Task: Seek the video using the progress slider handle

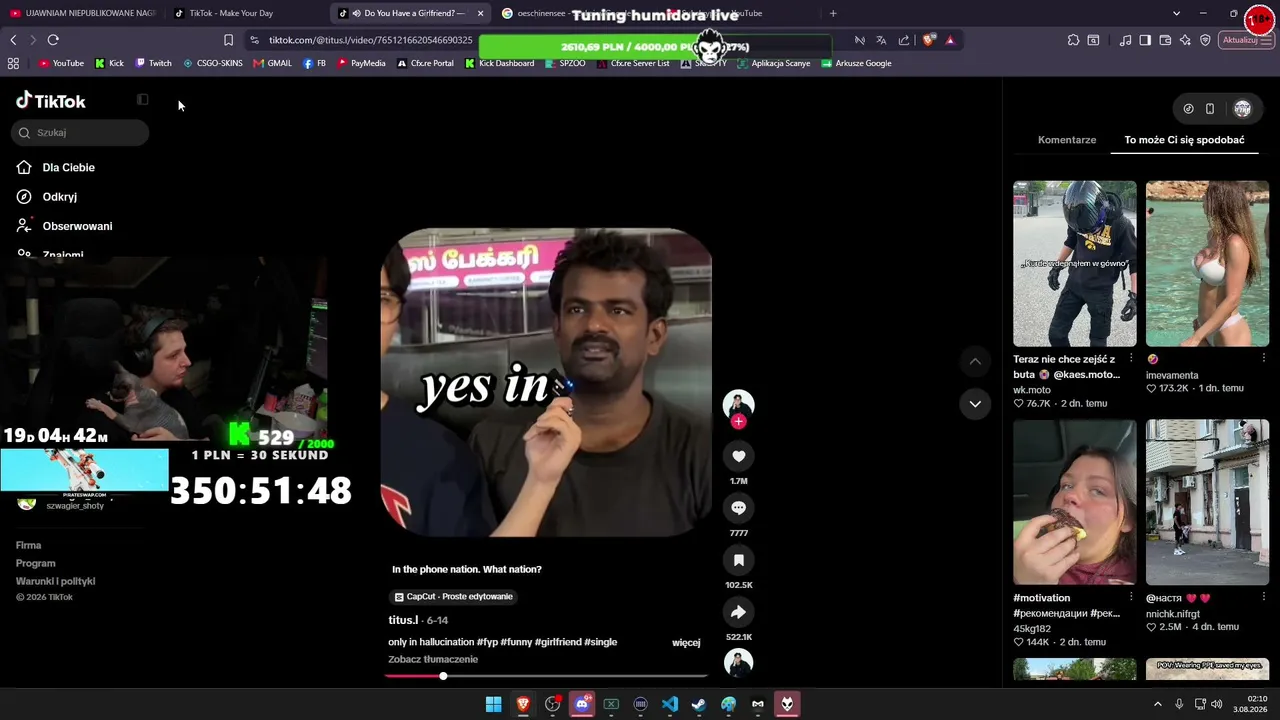Action: tap(443, 676)
